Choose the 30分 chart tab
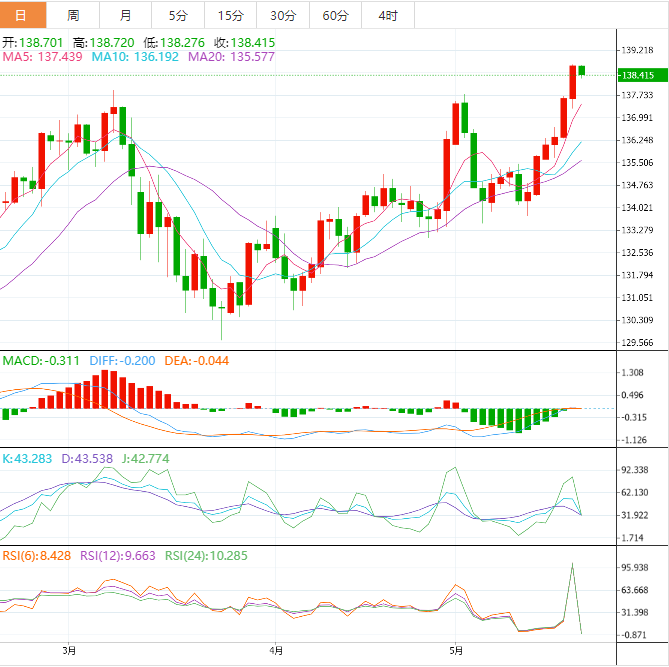669x667 pixels. (283, 15)
